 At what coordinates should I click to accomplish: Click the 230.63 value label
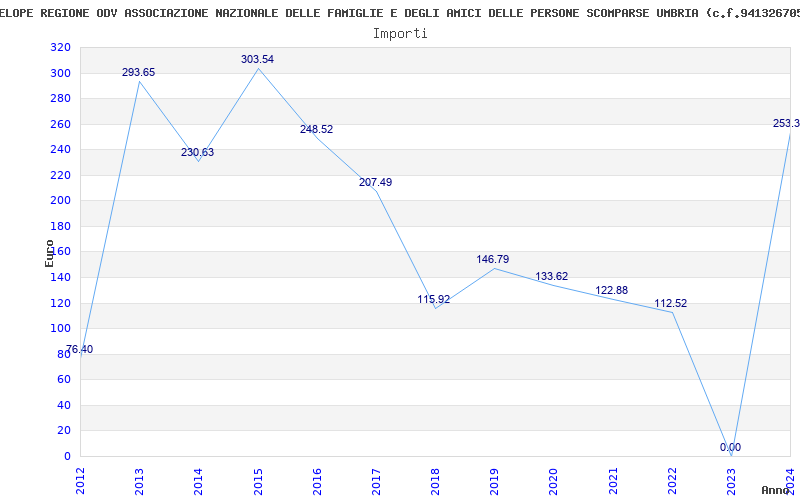pyautogui.click(x=197, y=153)
